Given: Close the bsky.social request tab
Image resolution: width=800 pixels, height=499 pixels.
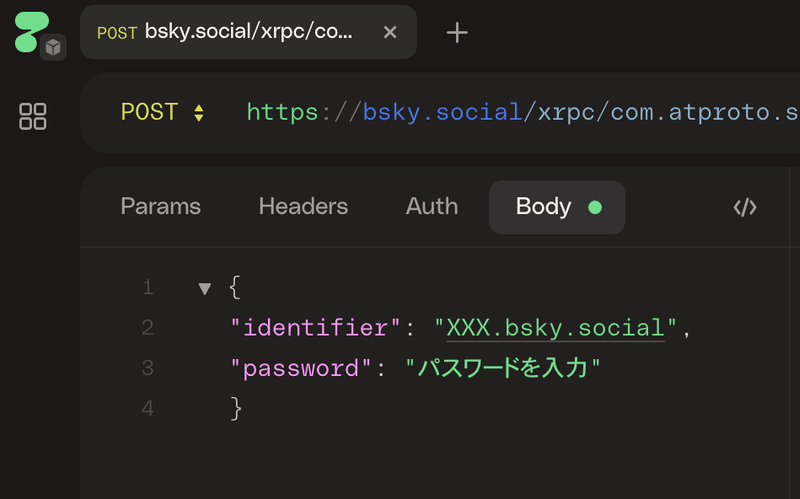Looking at the screenshot, I should click(390, 32).
